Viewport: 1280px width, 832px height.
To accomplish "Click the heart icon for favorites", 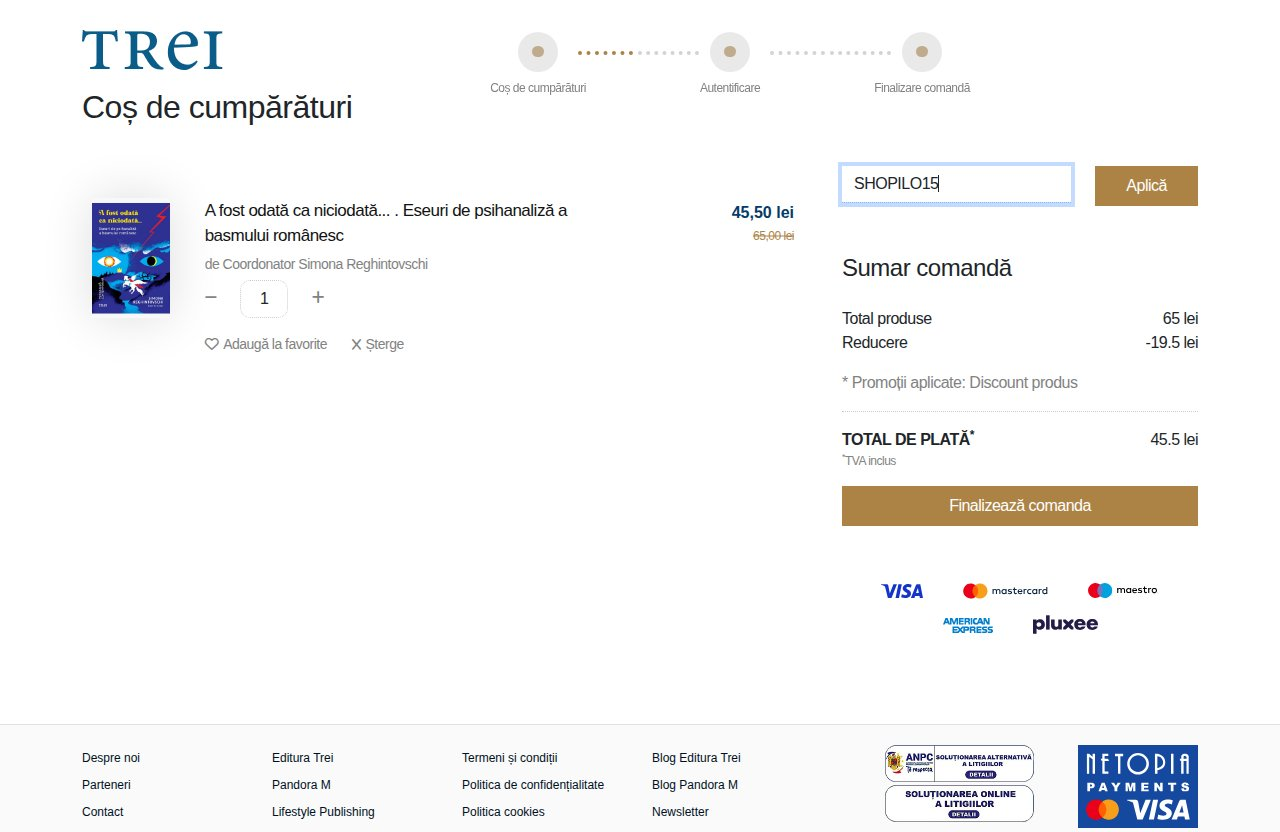I will point(212,344).
